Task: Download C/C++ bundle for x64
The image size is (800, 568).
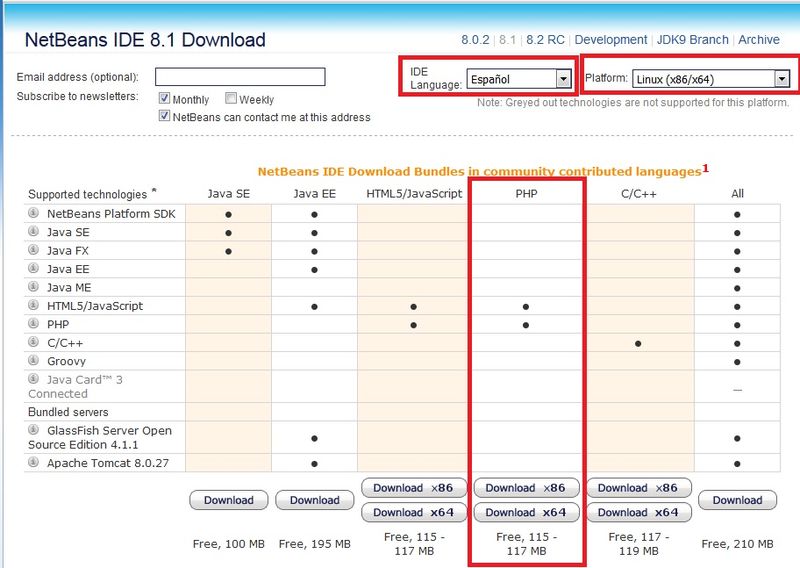Action: 638,512
